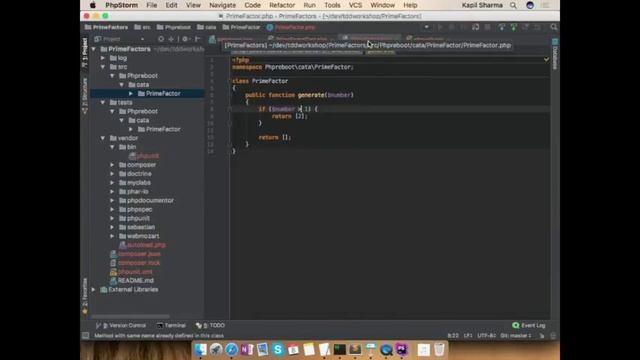The height and width of the screenshot is (360, 640).
Task: Click the VCS update project arrow
Action: pos(502,27)
